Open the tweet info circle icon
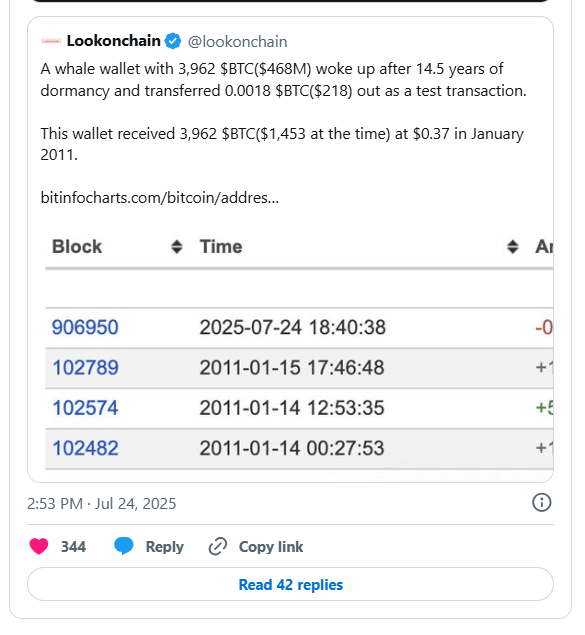 pos(541,503)
